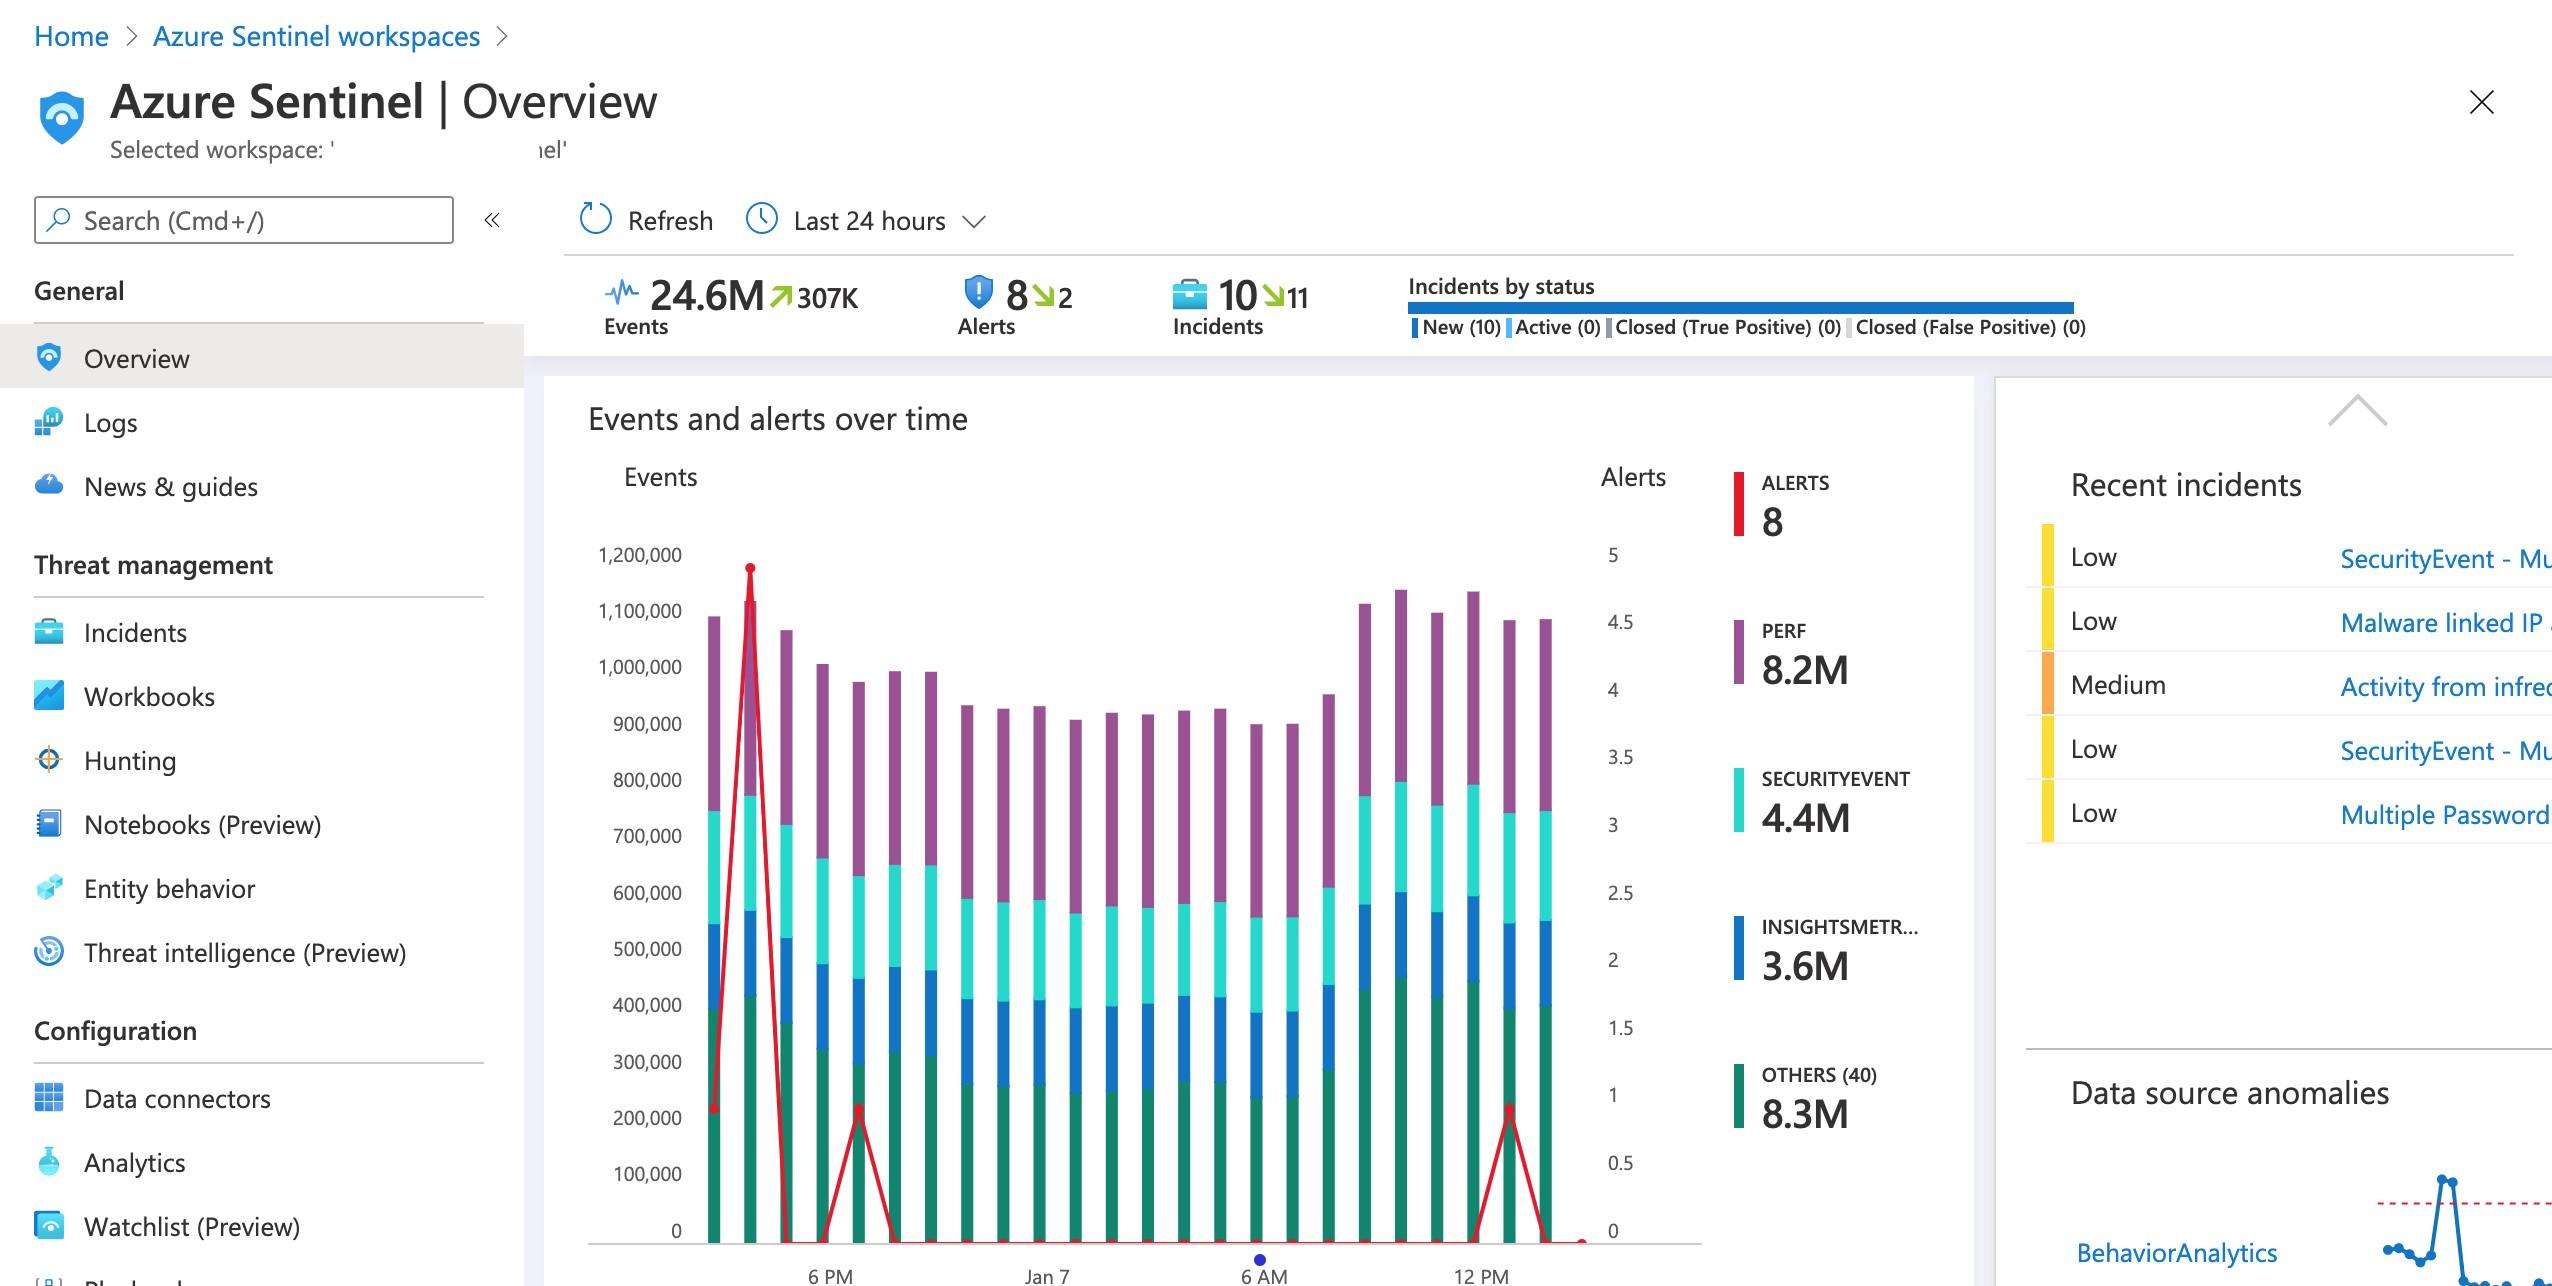Click the Data connectors grid icon
Image resolution: width=2552 pixels, height=1286 pixels.
click(48, 1098)
